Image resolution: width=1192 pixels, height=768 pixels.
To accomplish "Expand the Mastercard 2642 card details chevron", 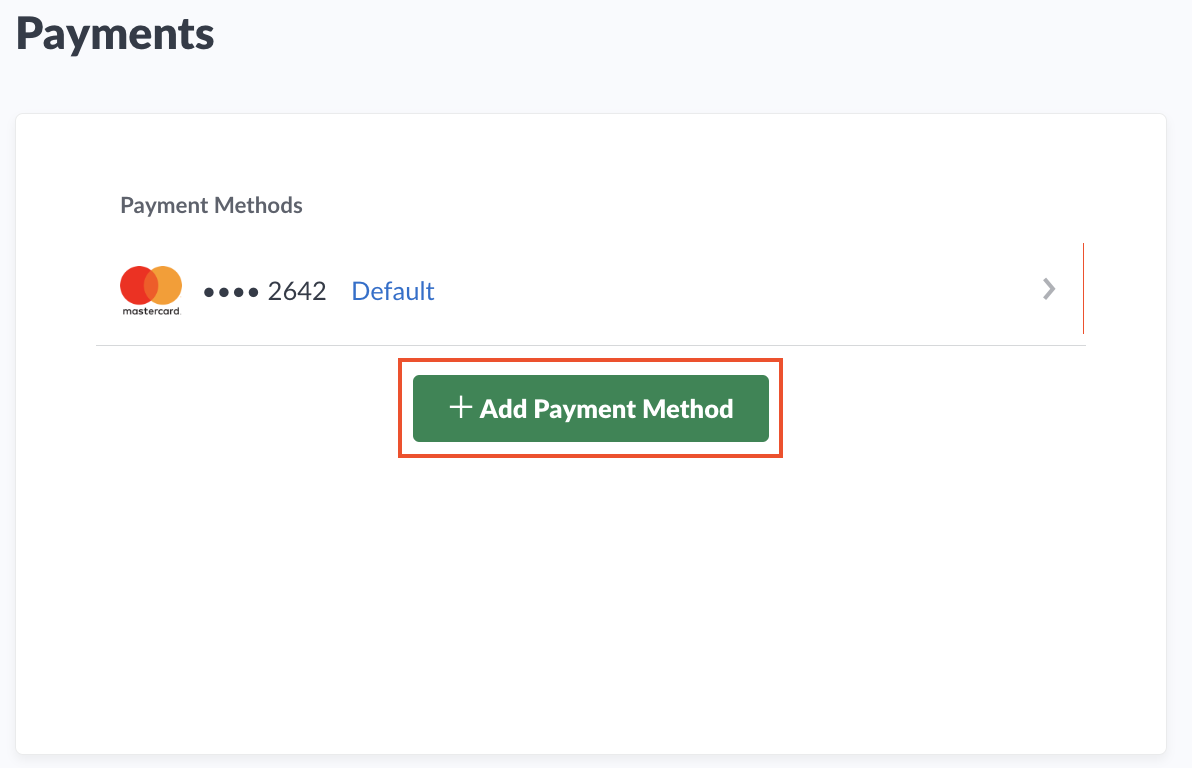I will tap(1049, 290).
